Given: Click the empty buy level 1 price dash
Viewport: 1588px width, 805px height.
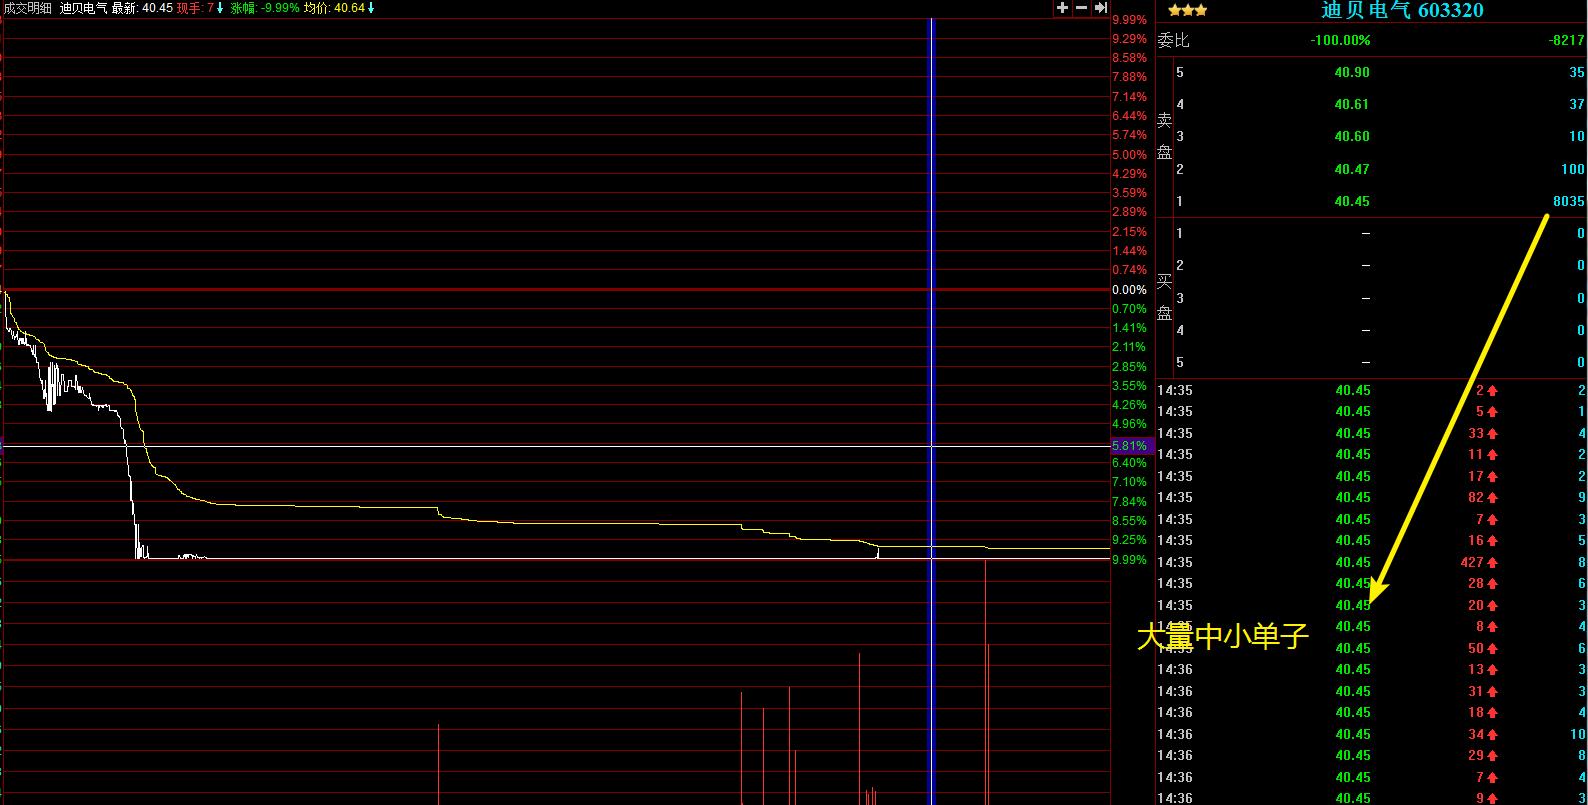Looking at the screenshot, I should click(x=1366, y=234).
